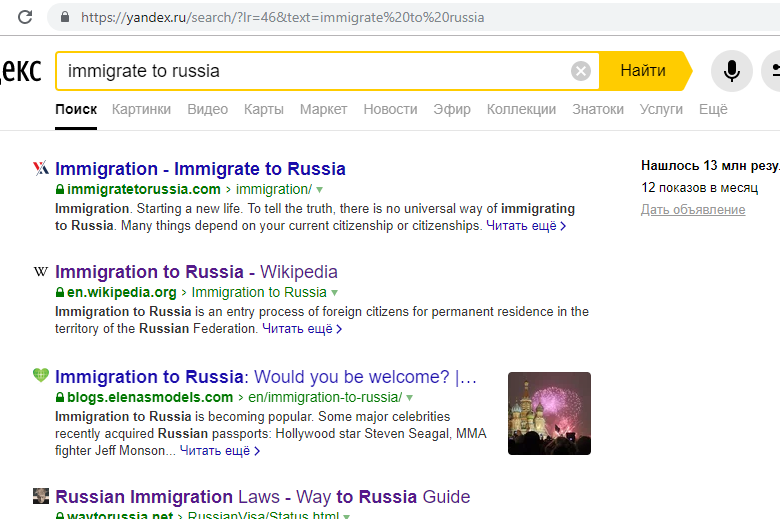Start voice search with the microphone icon
The width and height of the screenshot is (780, 519).
[731, 71]
